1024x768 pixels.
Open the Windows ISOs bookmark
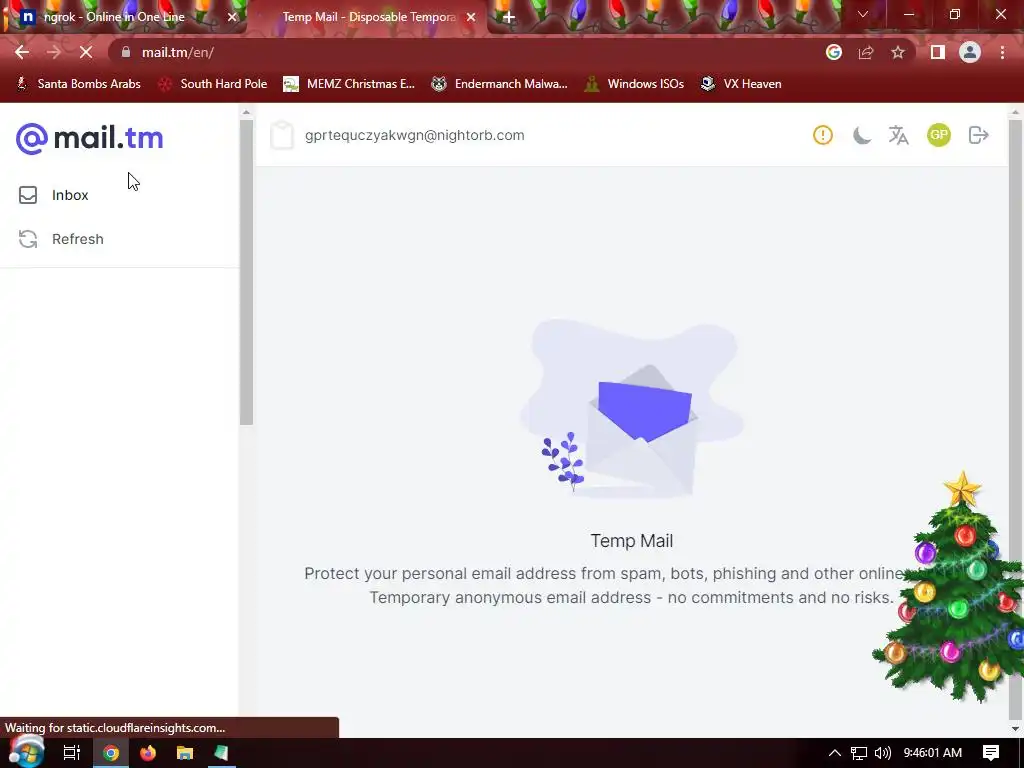tap(633, 84)
